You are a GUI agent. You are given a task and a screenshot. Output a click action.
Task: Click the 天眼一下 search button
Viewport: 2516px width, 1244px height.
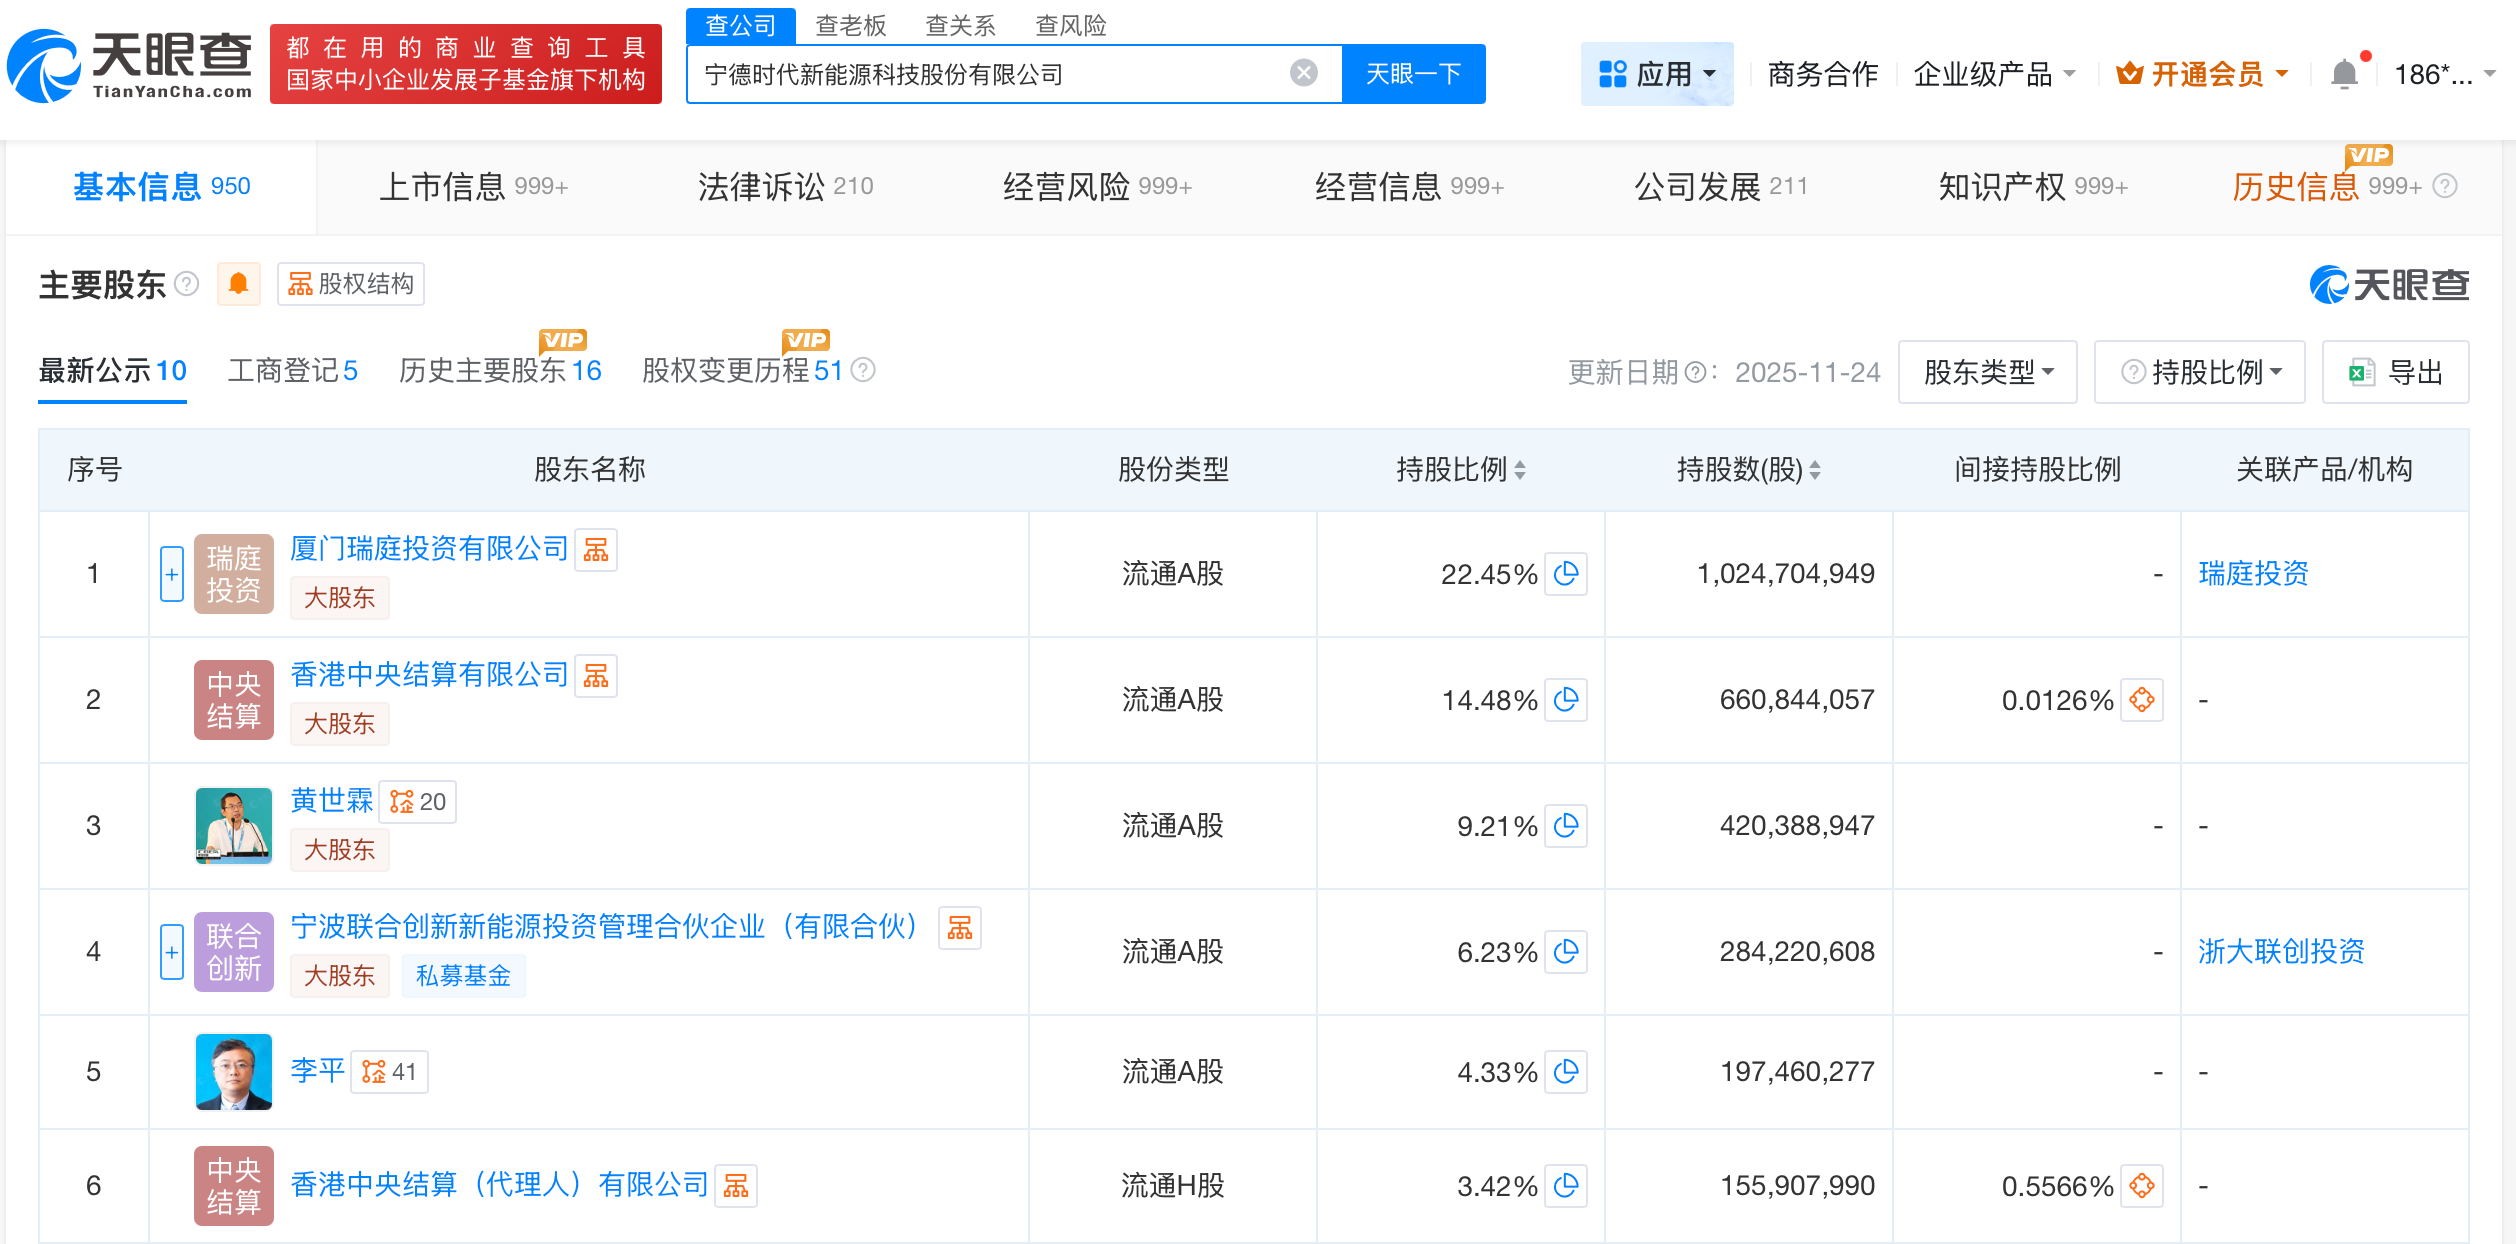(x=1412, y=72)
